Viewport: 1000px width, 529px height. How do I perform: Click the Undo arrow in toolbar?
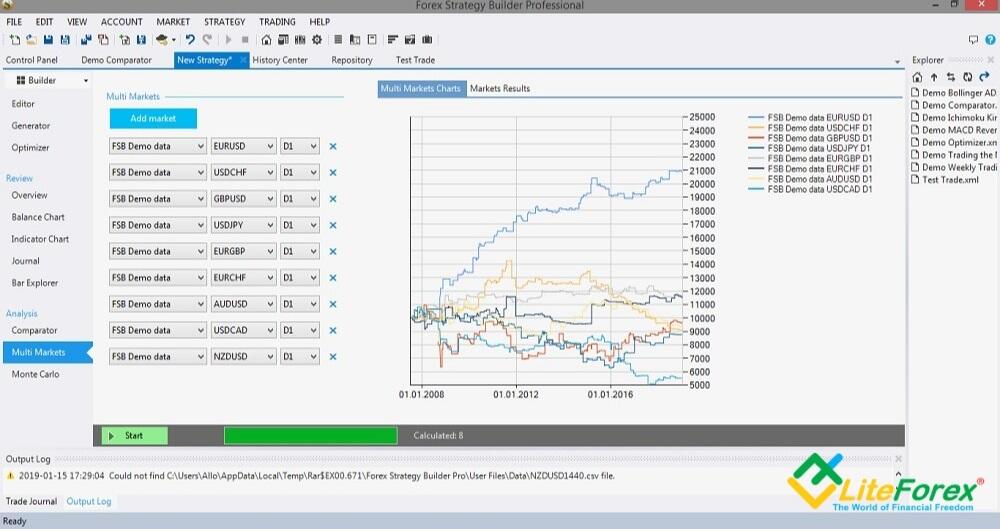click(x=190, y=40)
